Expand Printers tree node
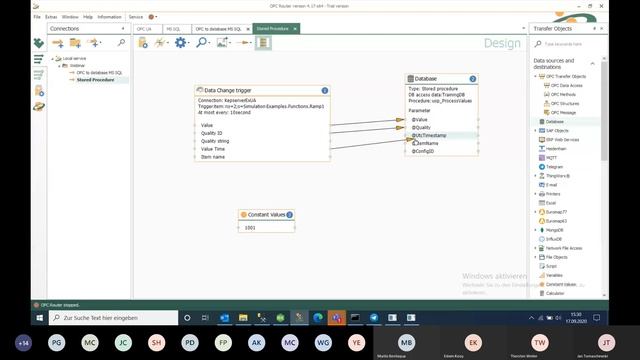This screenshot has height=360, width=640. (536, 194)
